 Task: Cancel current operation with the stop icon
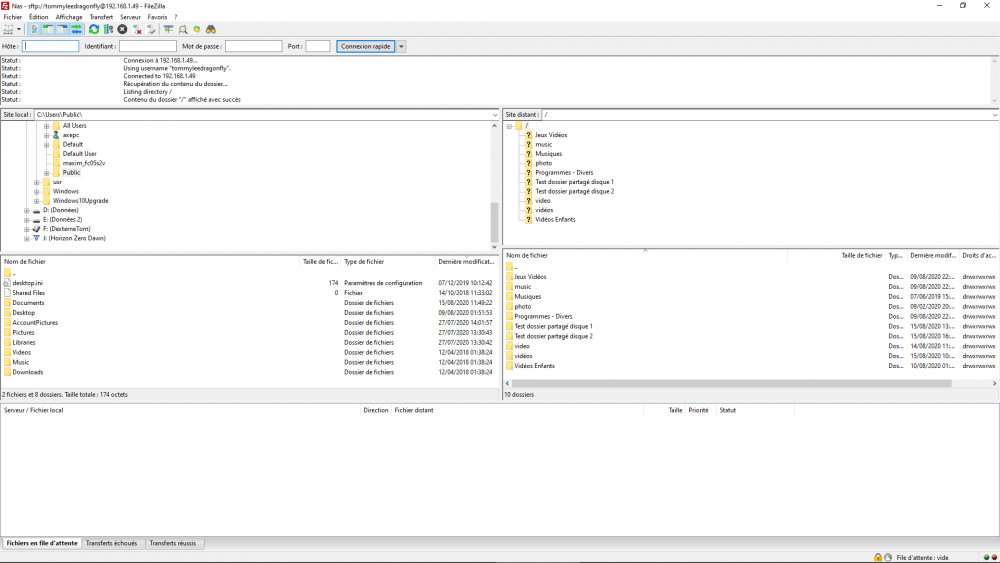(122, 30)
